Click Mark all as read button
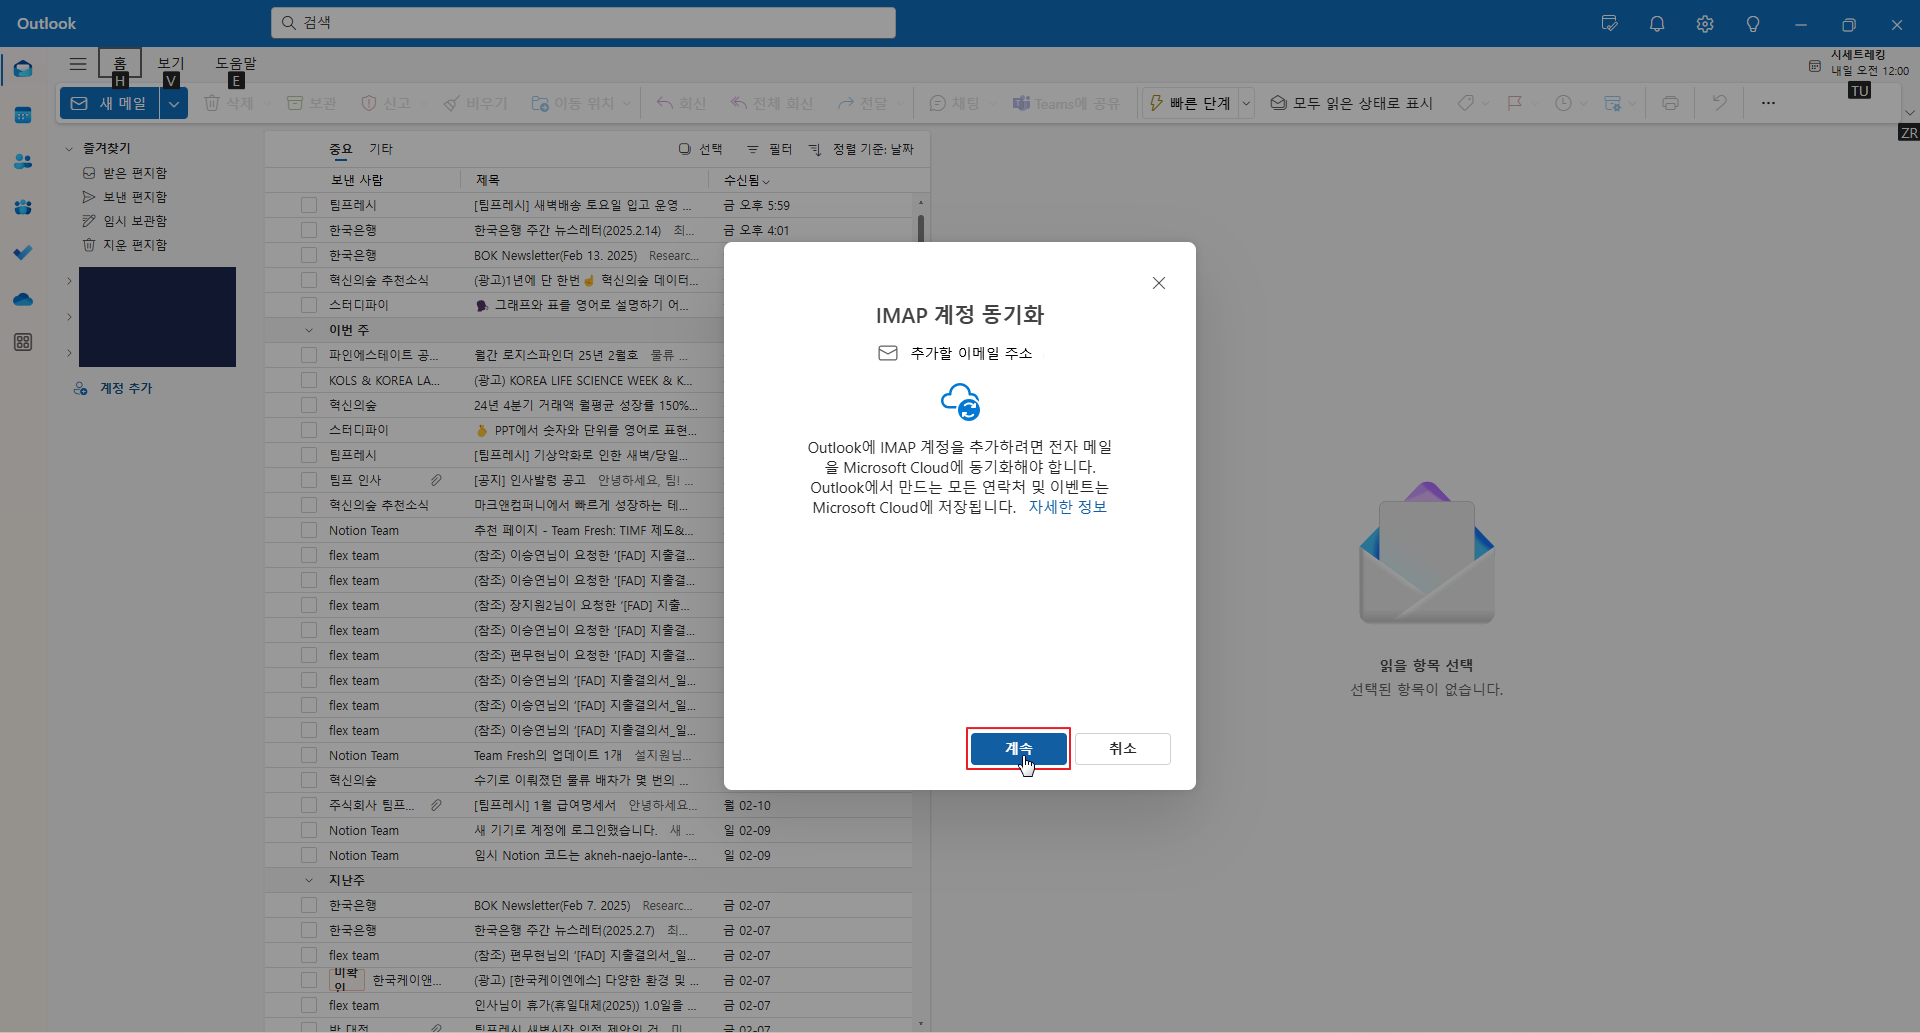The image size is (1920, 1033). tap(1351, 103)
